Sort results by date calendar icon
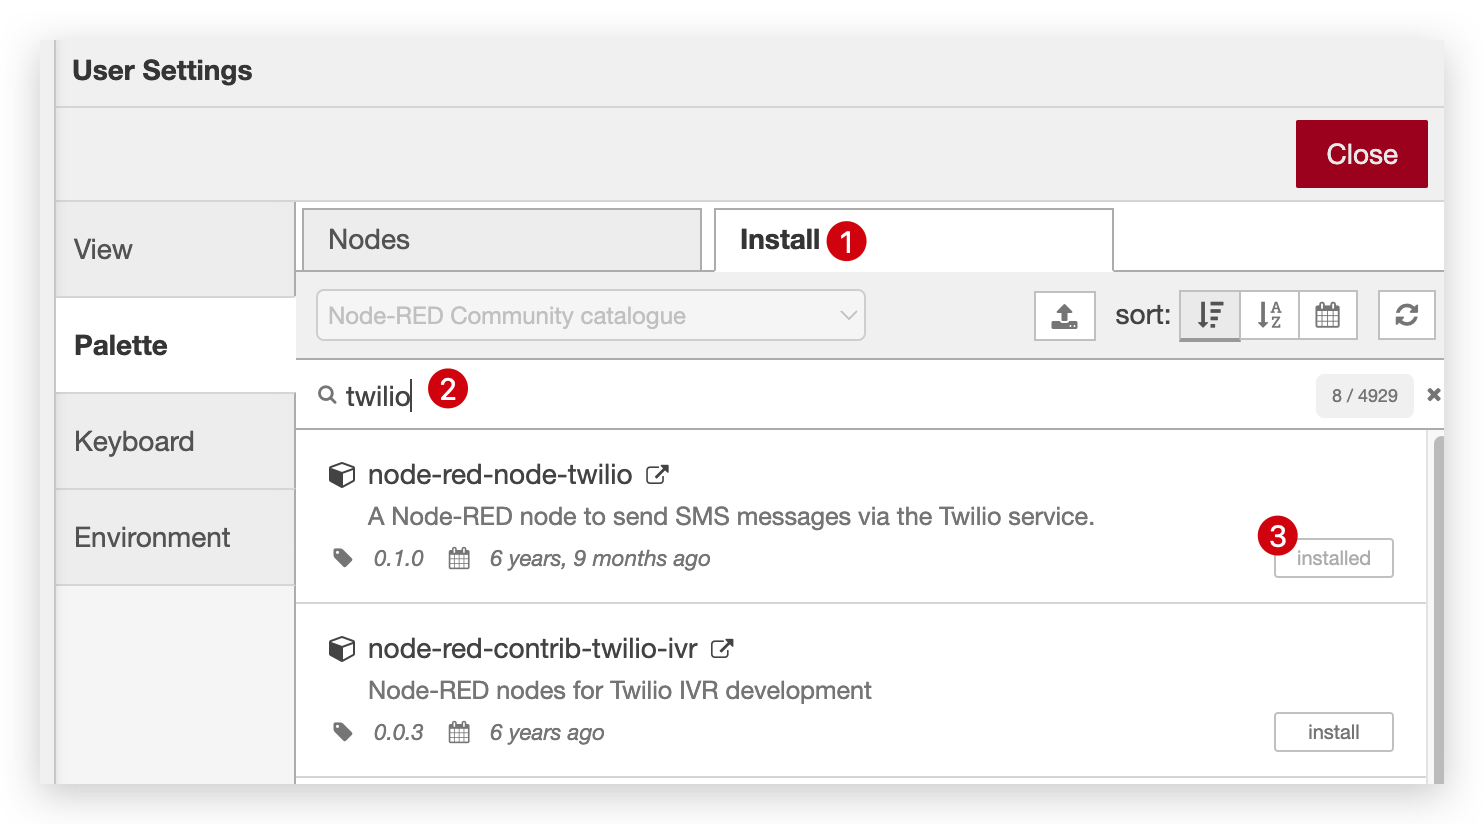The width and height of the screenshot is (1484, 824). click(x=1327, y=316)
